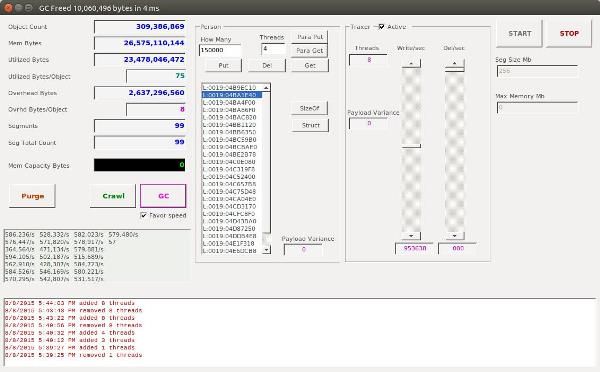This screenshot has width=600, height=372.
Task: Click the Person group Payload Variance field
Action: coord(303,250)
